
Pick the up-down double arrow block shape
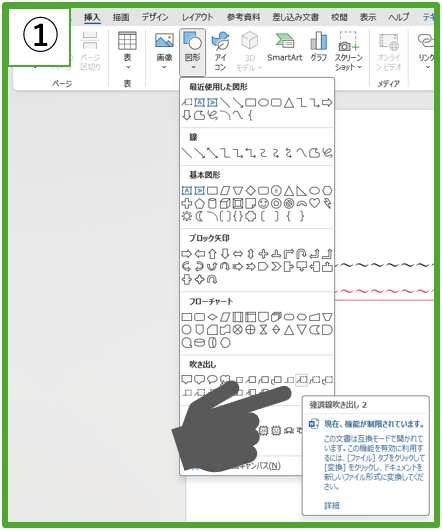click(x=250, y=254)
